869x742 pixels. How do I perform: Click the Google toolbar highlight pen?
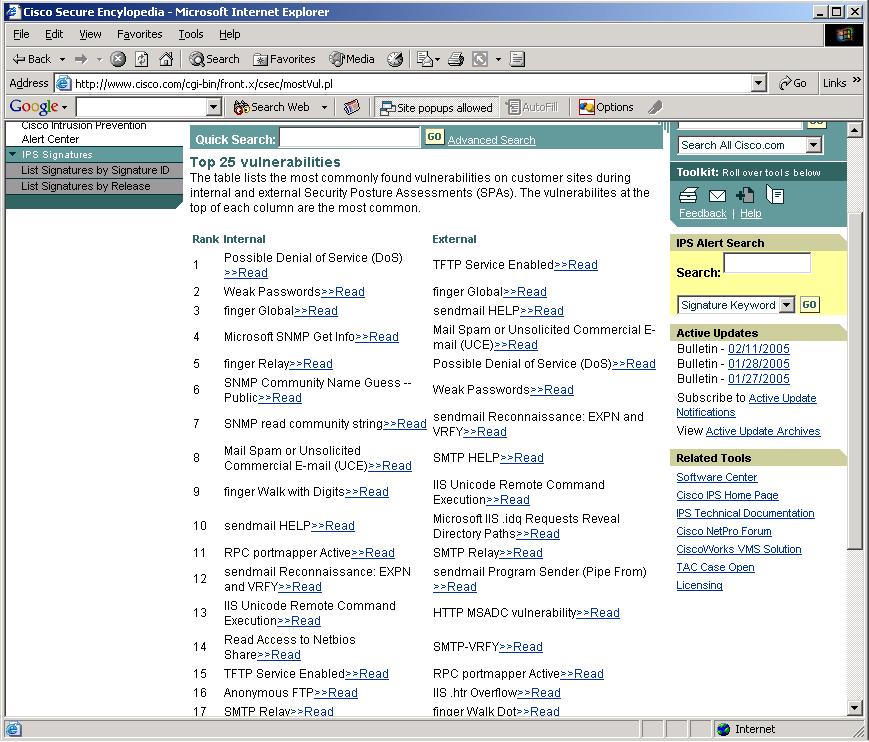(655, 107)
